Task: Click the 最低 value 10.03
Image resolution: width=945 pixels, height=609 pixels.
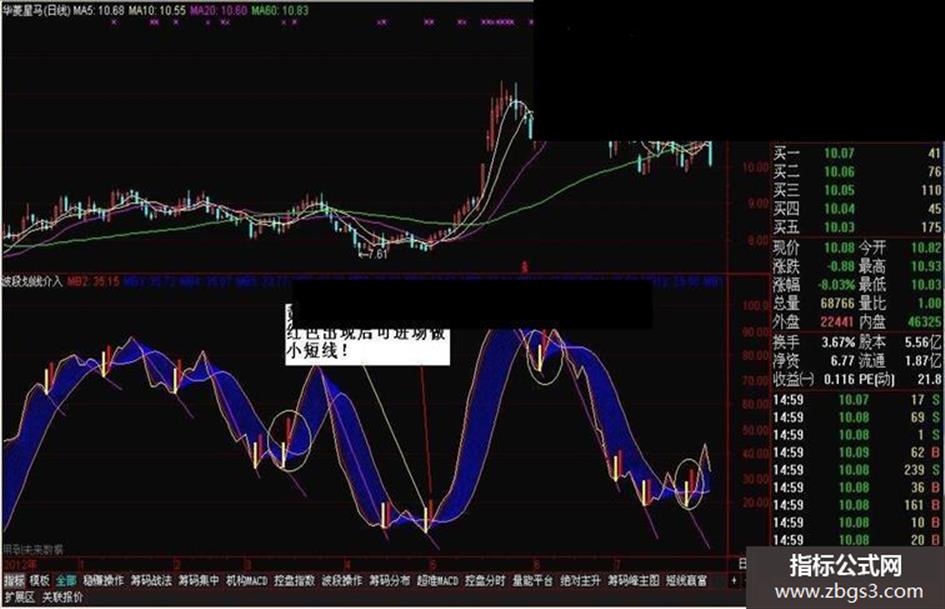Action: click(x=926, y=285)
